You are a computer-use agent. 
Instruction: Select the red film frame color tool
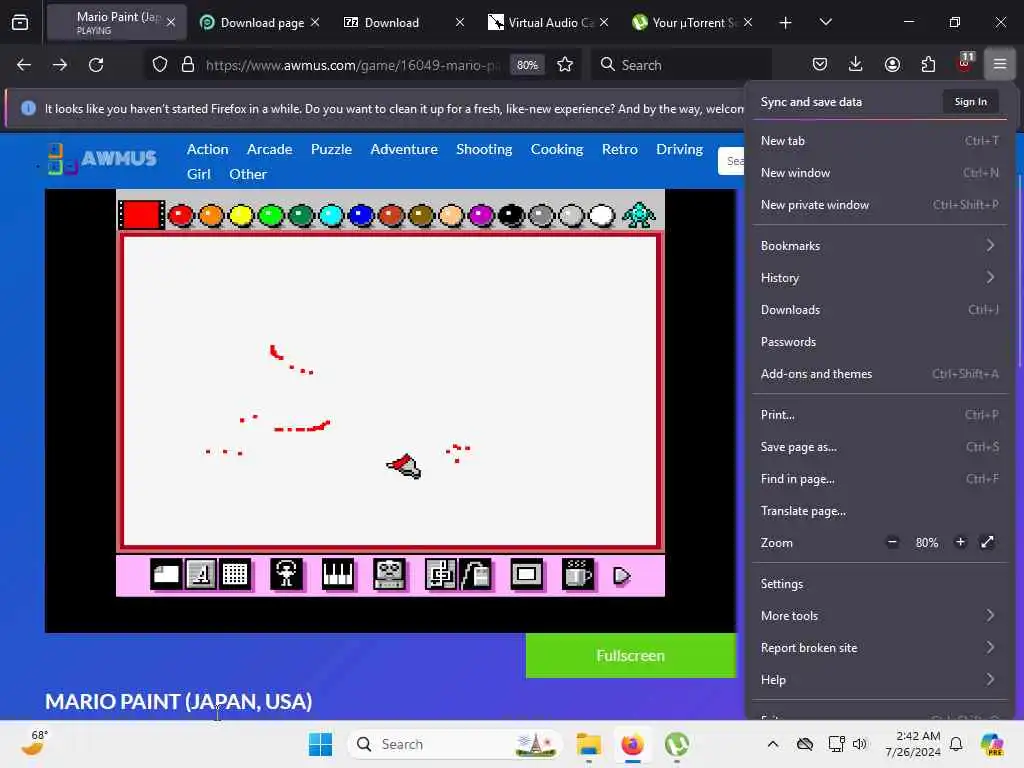coord(141,215)
